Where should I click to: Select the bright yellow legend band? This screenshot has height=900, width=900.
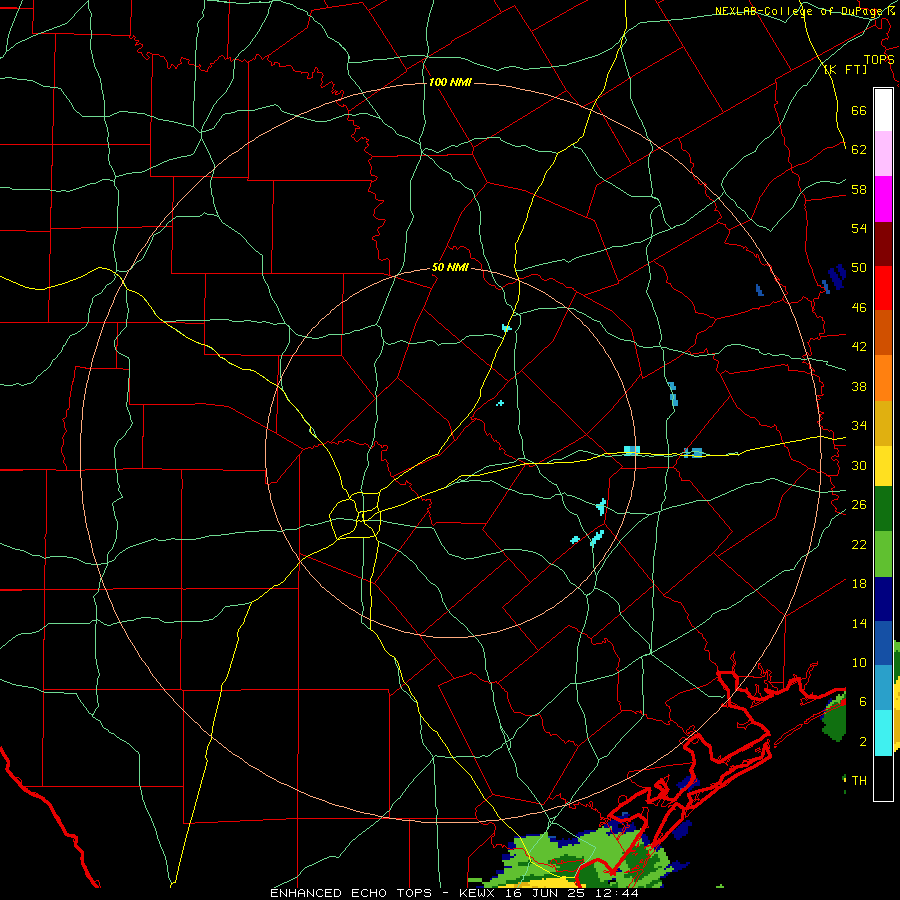click(x=883, y=466)
